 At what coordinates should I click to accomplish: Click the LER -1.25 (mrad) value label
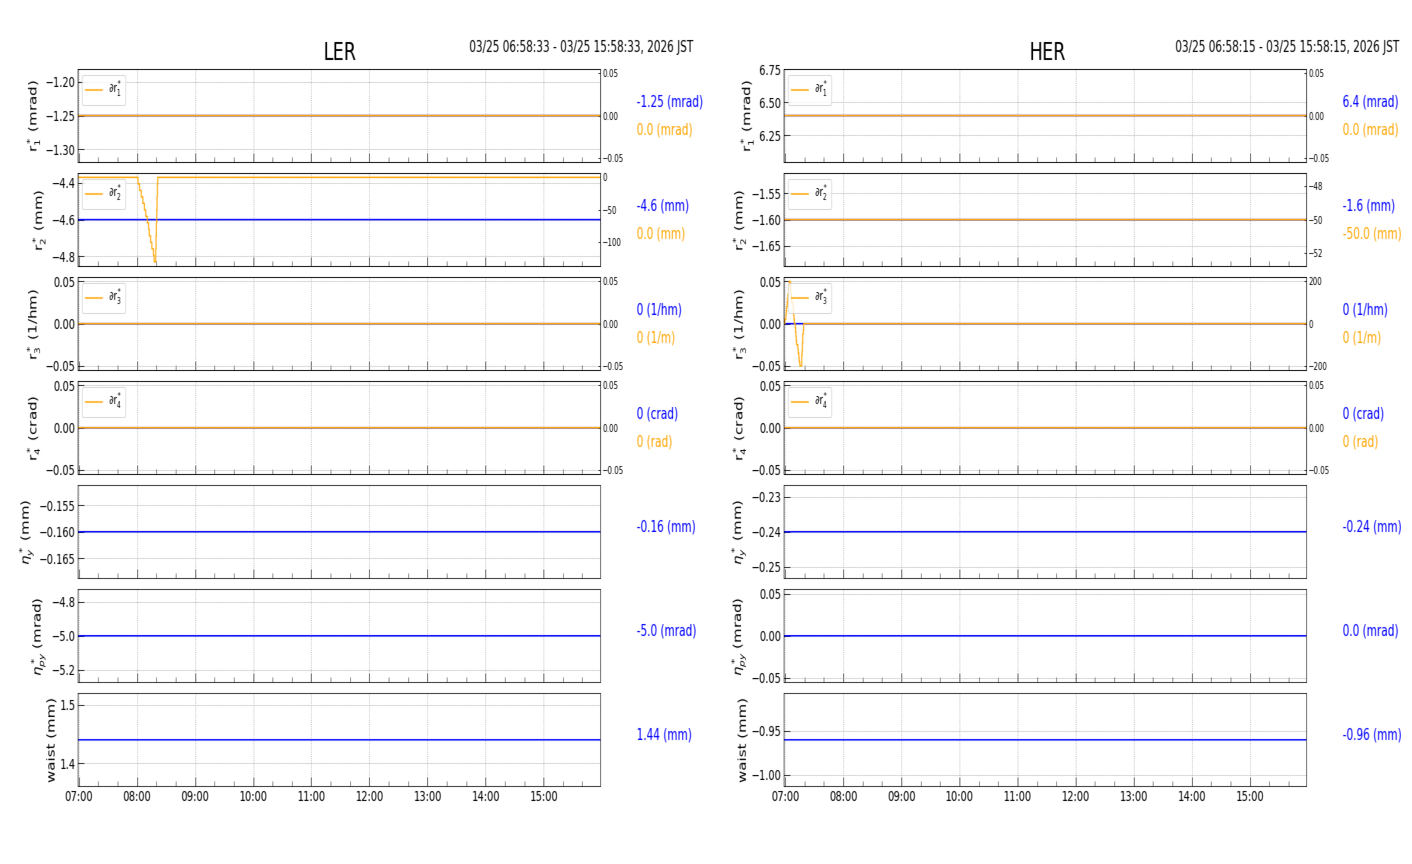[669, 102]
